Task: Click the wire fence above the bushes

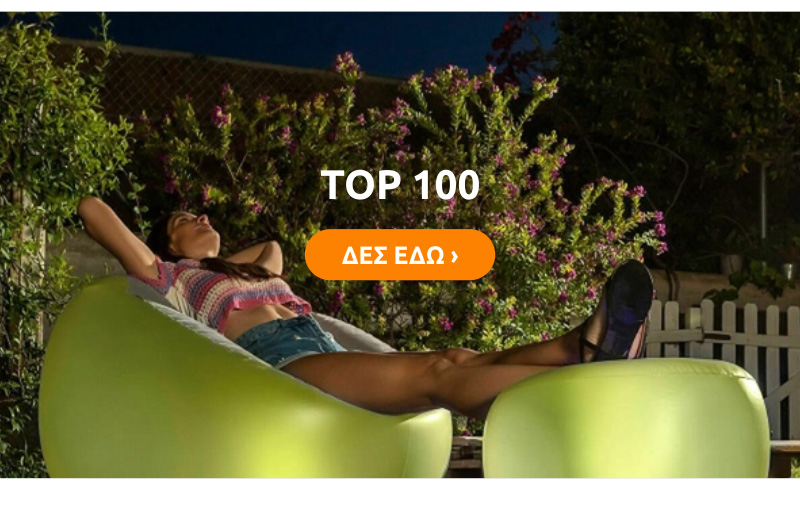Action: pos(230,82)
